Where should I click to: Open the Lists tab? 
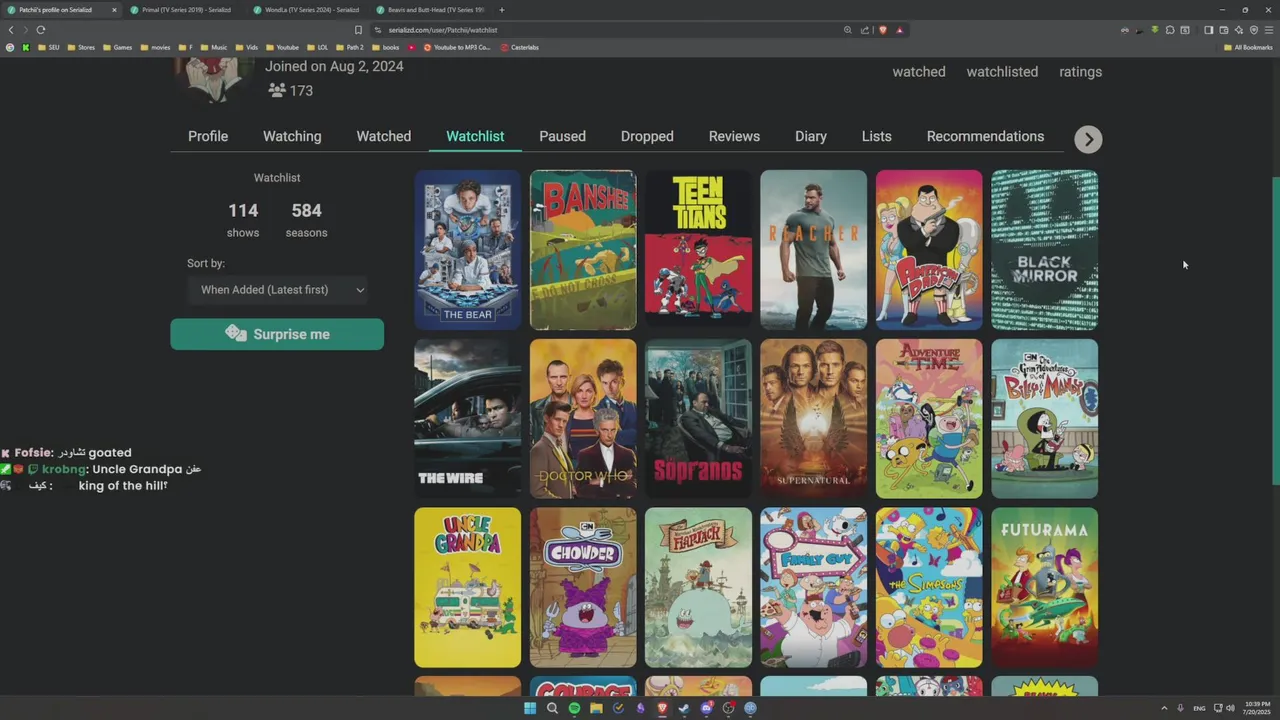[876, 136]
